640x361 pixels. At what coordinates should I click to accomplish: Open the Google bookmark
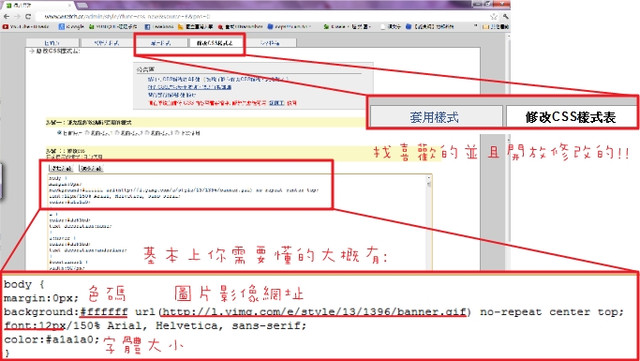point(72,27)
